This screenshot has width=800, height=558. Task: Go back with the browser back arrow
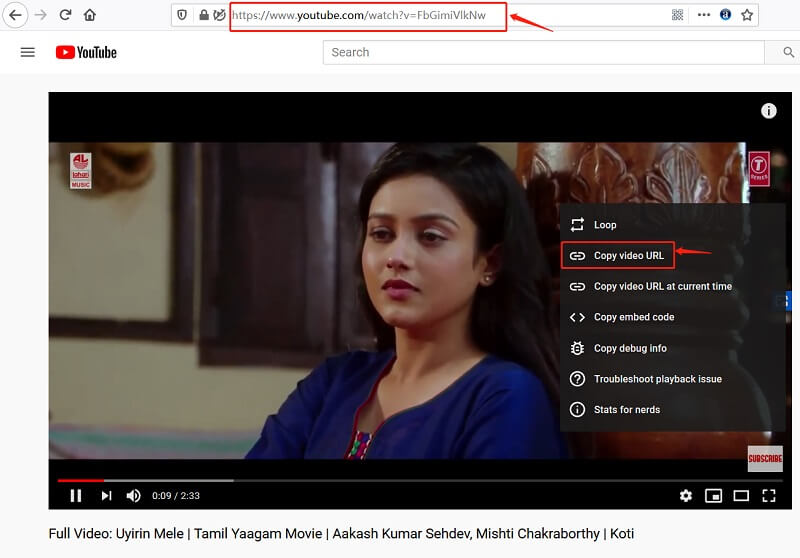(15, 15)
